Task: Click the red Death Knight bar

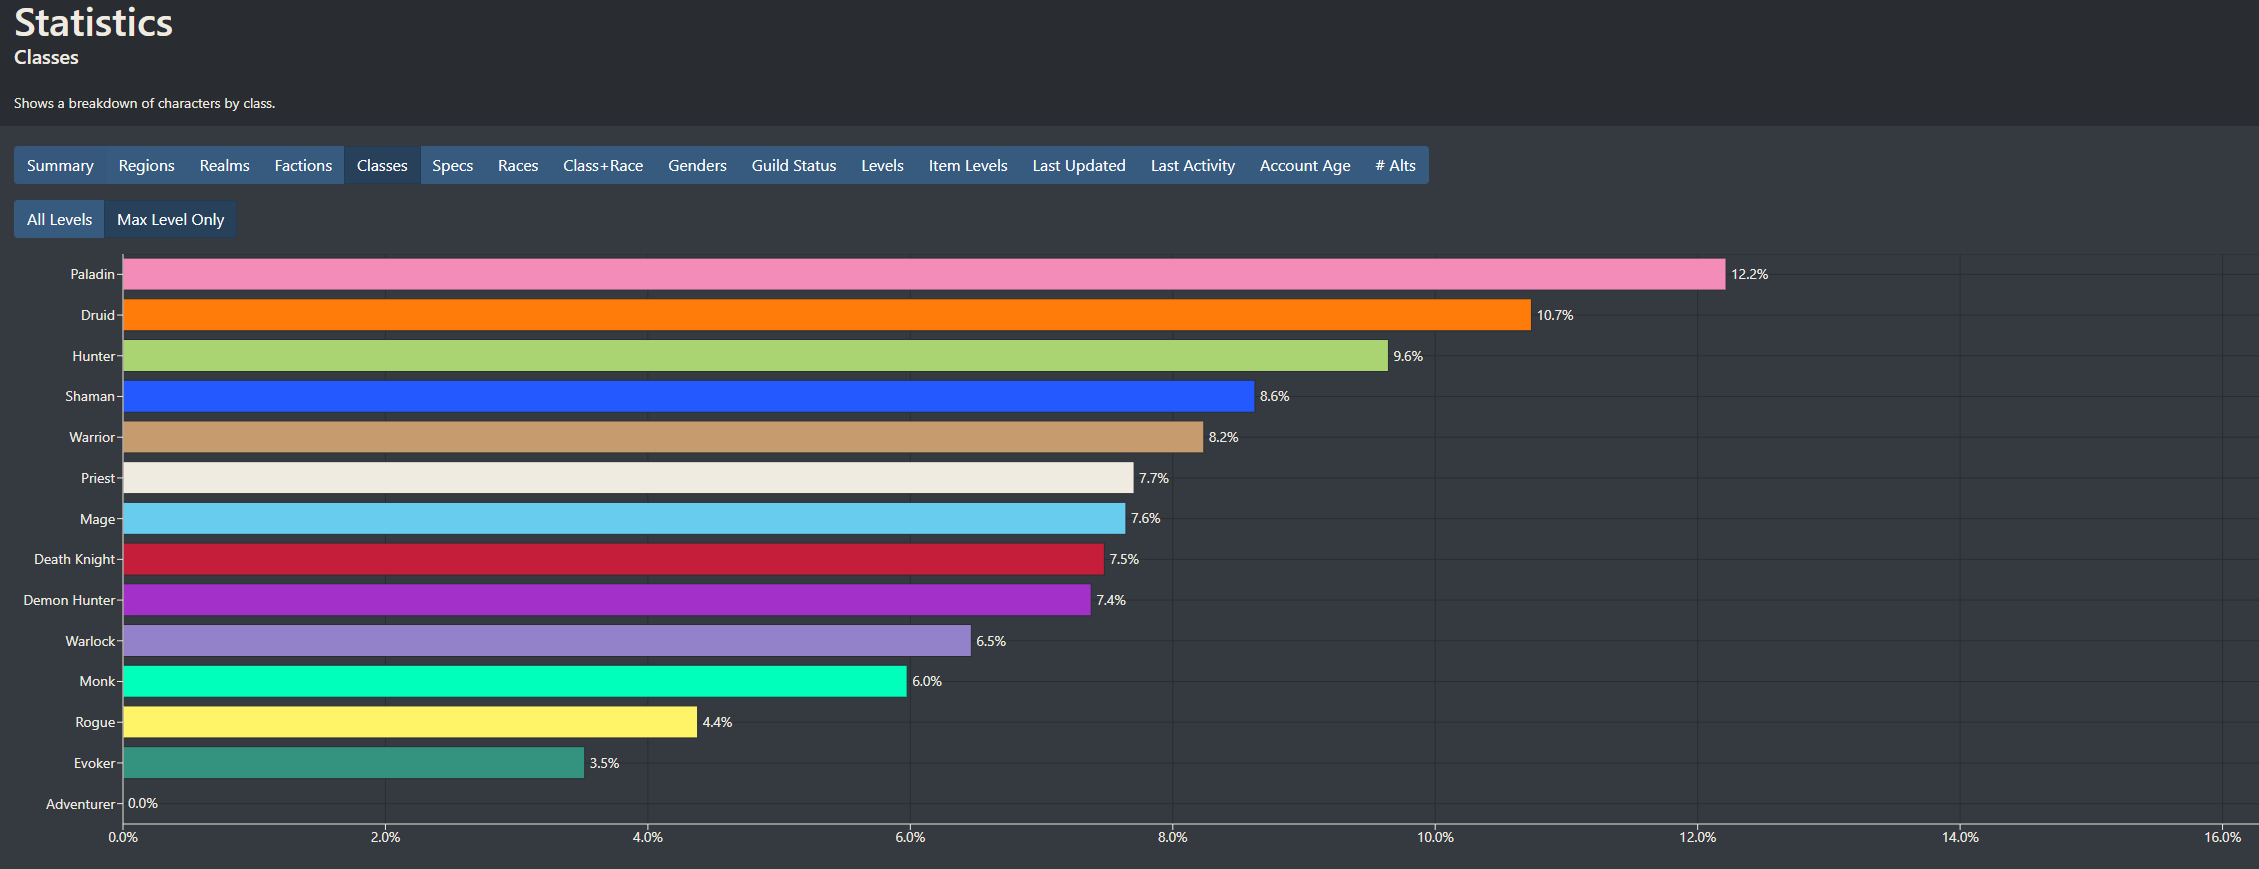Action: click(x=613, y=559)
